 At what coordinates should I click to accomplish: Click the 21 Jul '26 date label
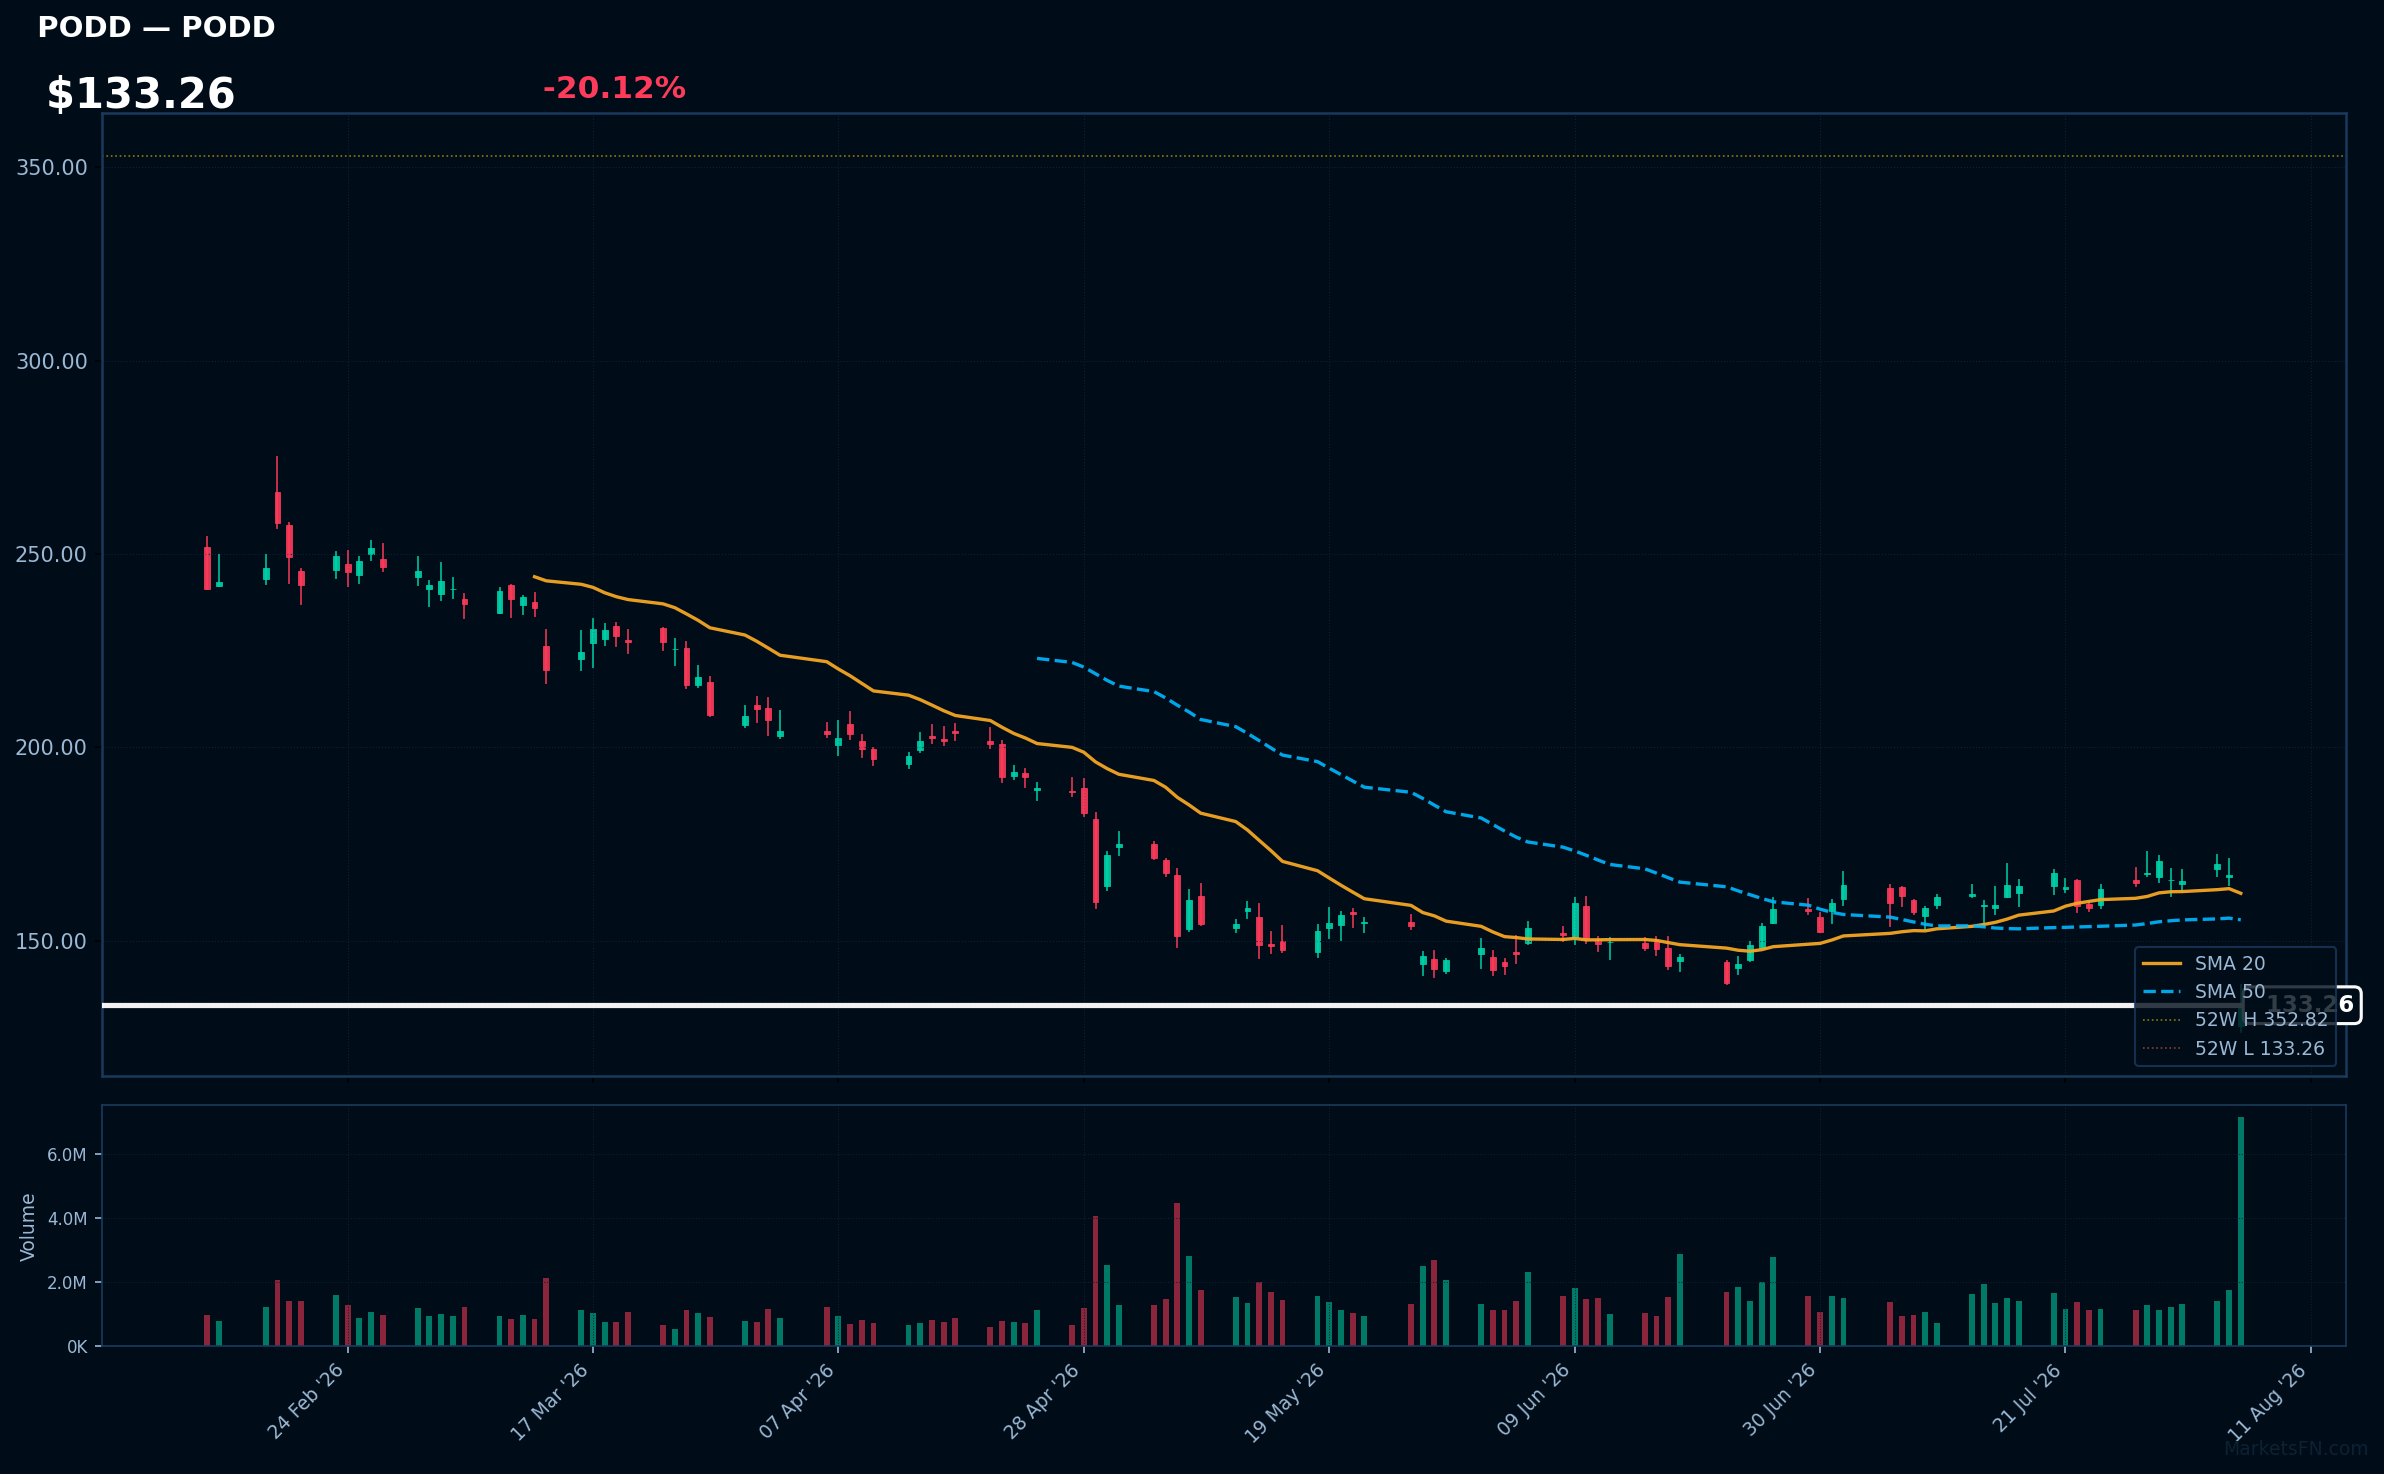click(2026, 1398)
